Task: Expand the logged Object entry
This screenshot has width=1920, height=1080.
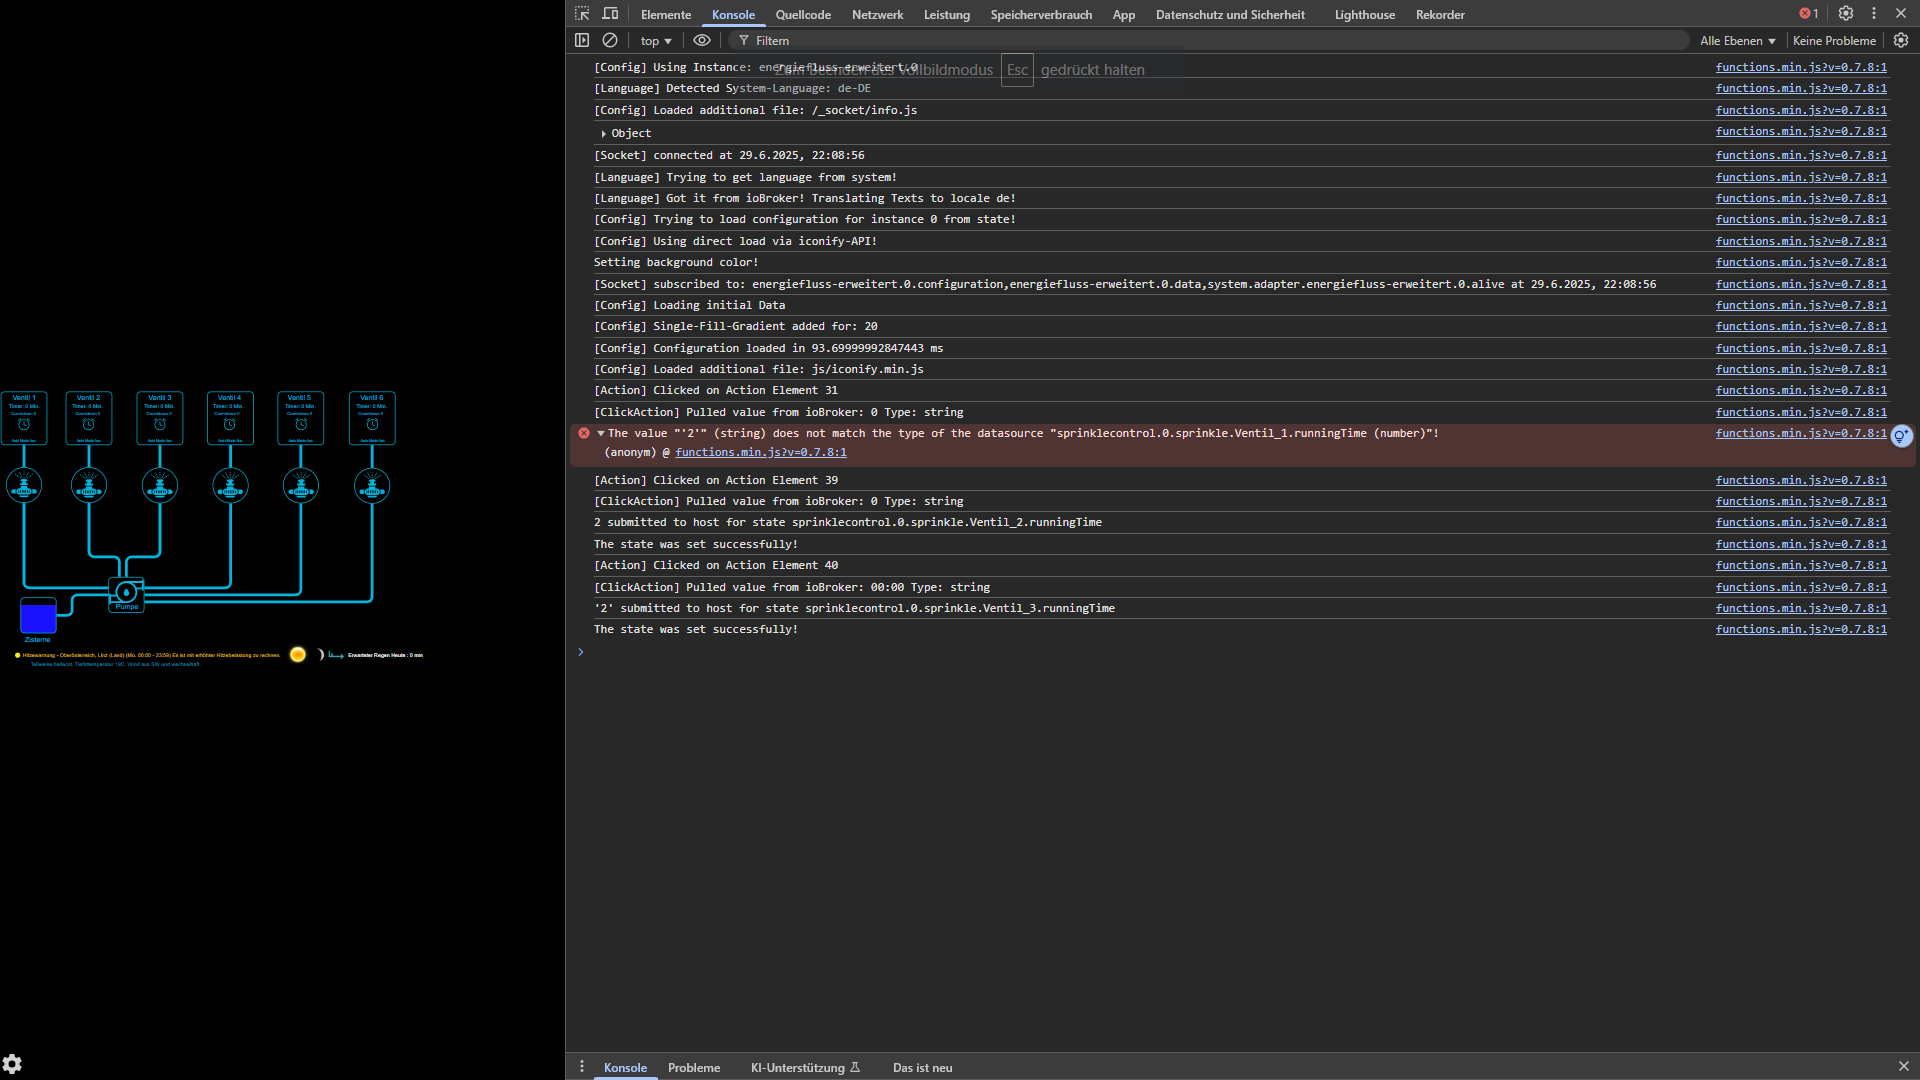Action: 604,133
